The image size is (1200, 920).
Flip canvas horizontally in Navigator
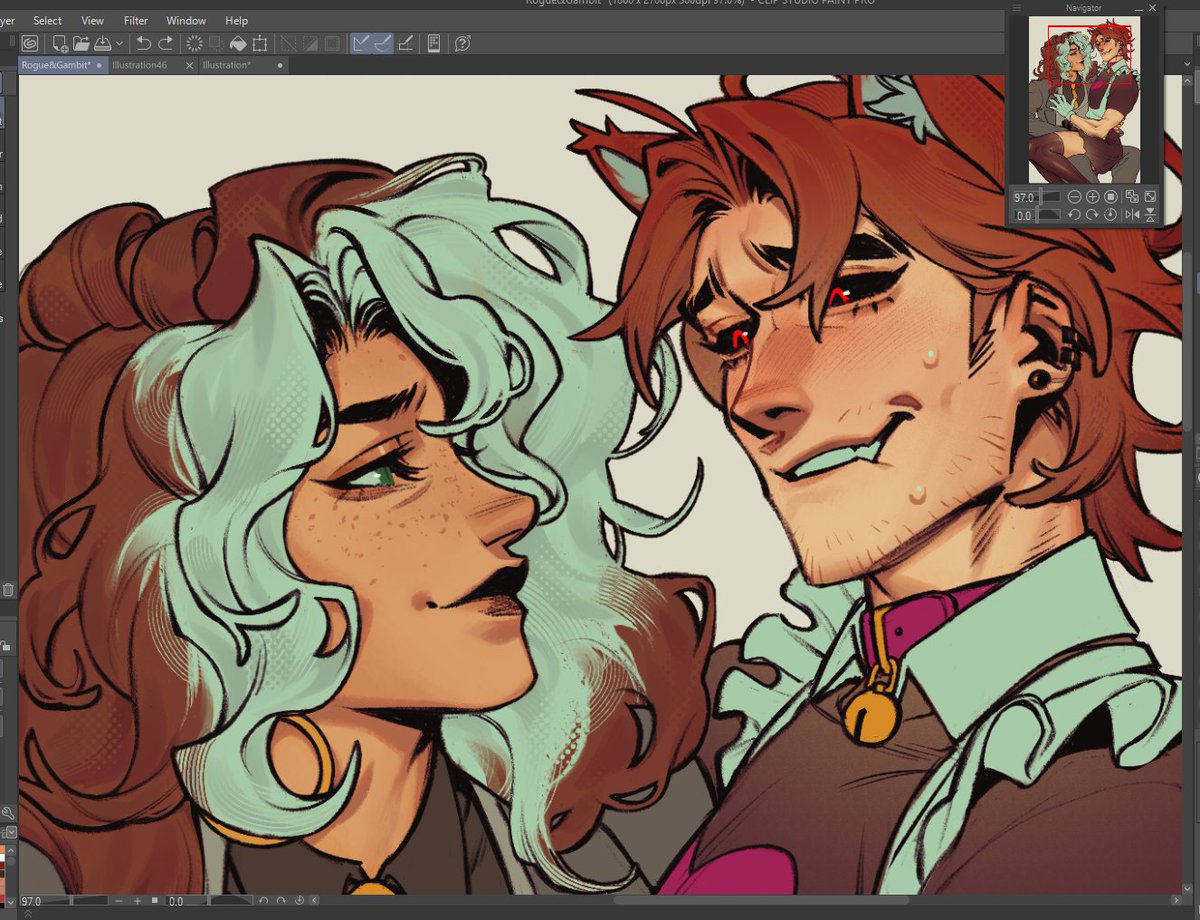[1132, 215]
